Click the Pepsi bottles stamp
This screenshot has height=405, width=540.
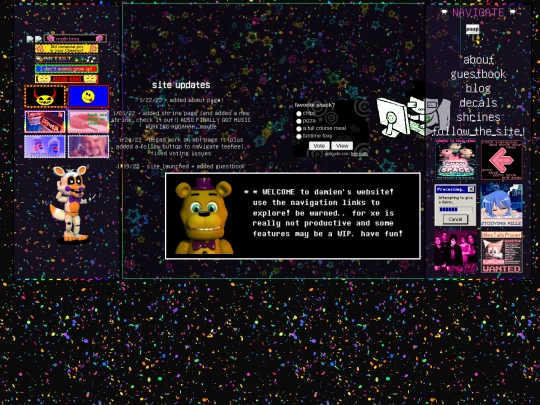coord(45,146)
